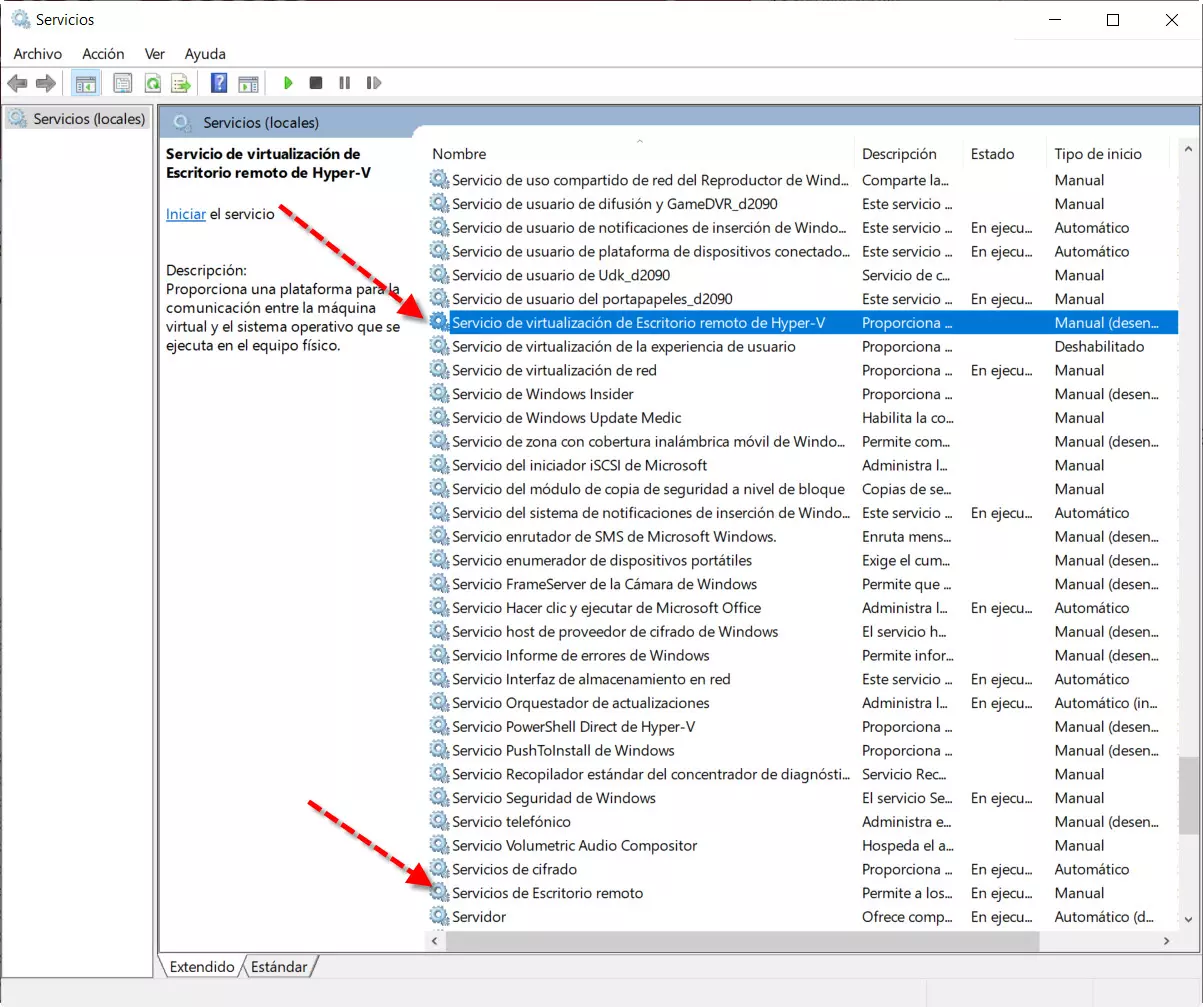Click the Export list toolbar icon
The image size is (1203, 1007).
181,83
